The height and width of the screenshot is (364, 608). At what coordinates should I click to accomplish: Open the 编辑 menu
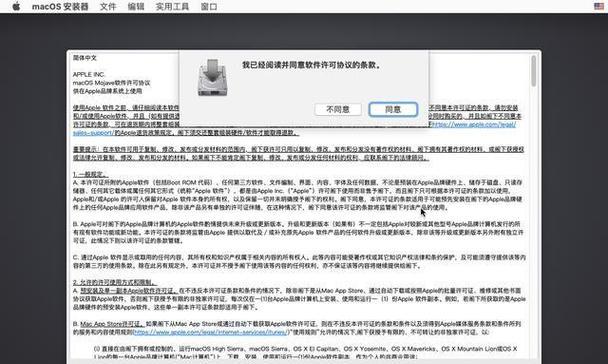point(136,7)
